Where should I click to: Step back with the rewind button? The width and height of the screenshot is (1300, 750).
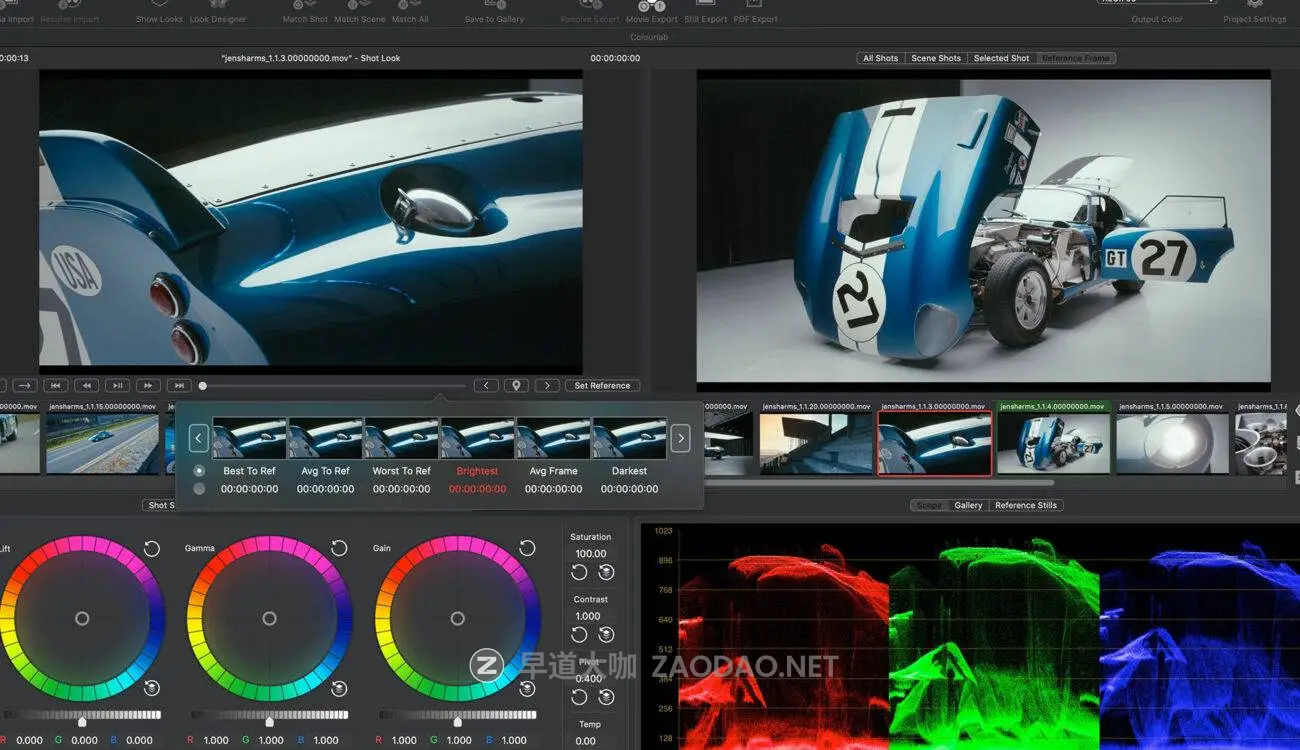(87, 386)
